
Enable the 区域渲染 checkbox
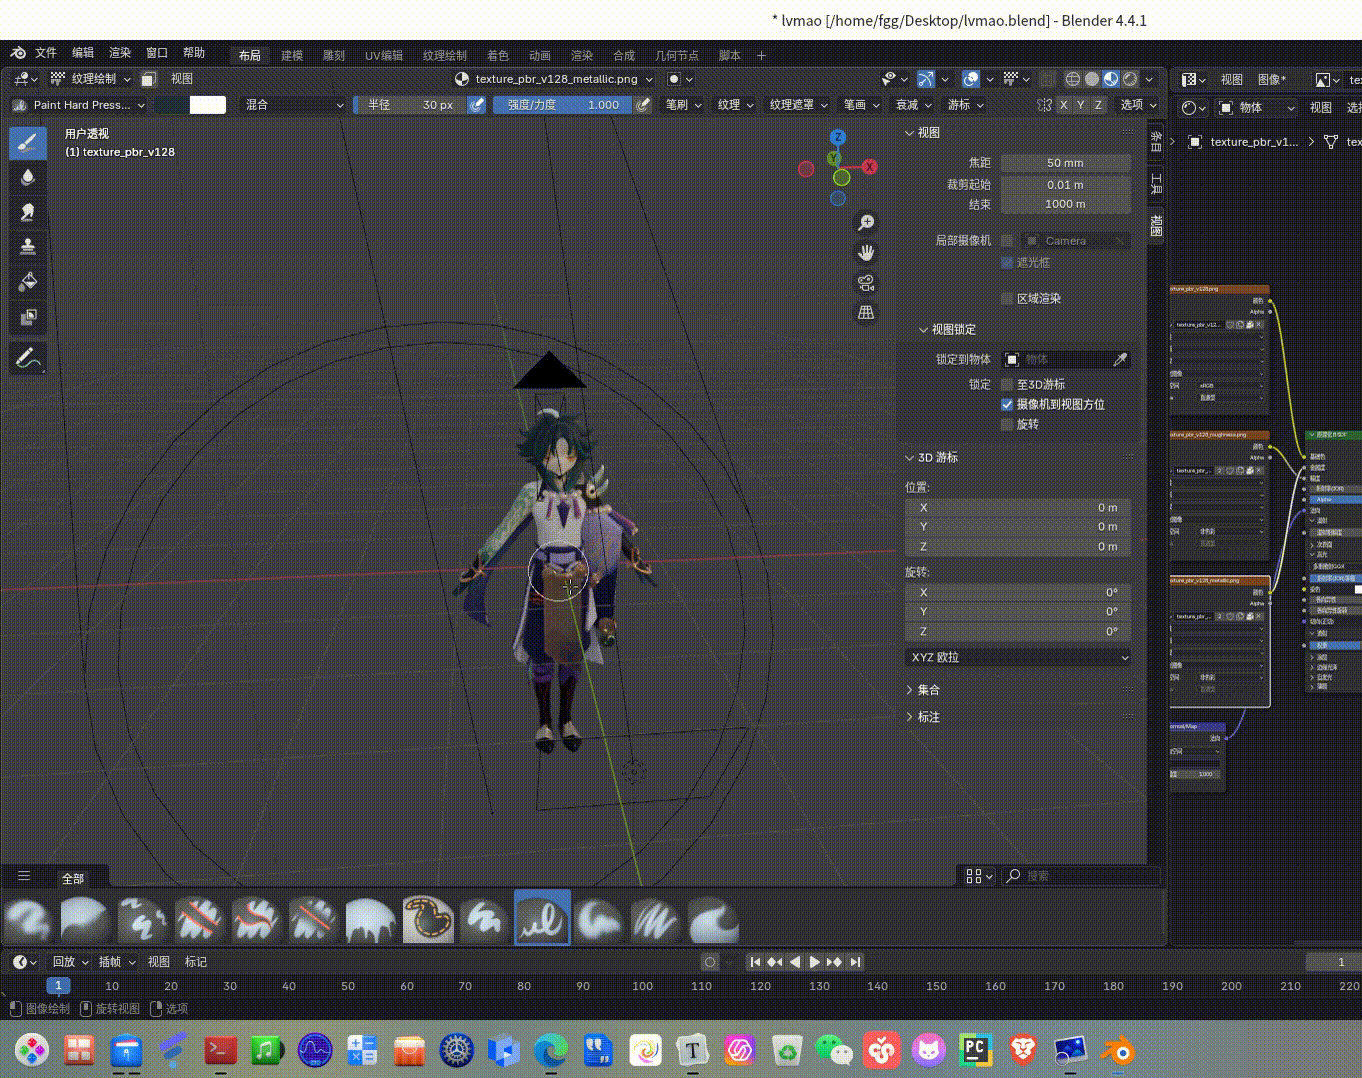1007,299
